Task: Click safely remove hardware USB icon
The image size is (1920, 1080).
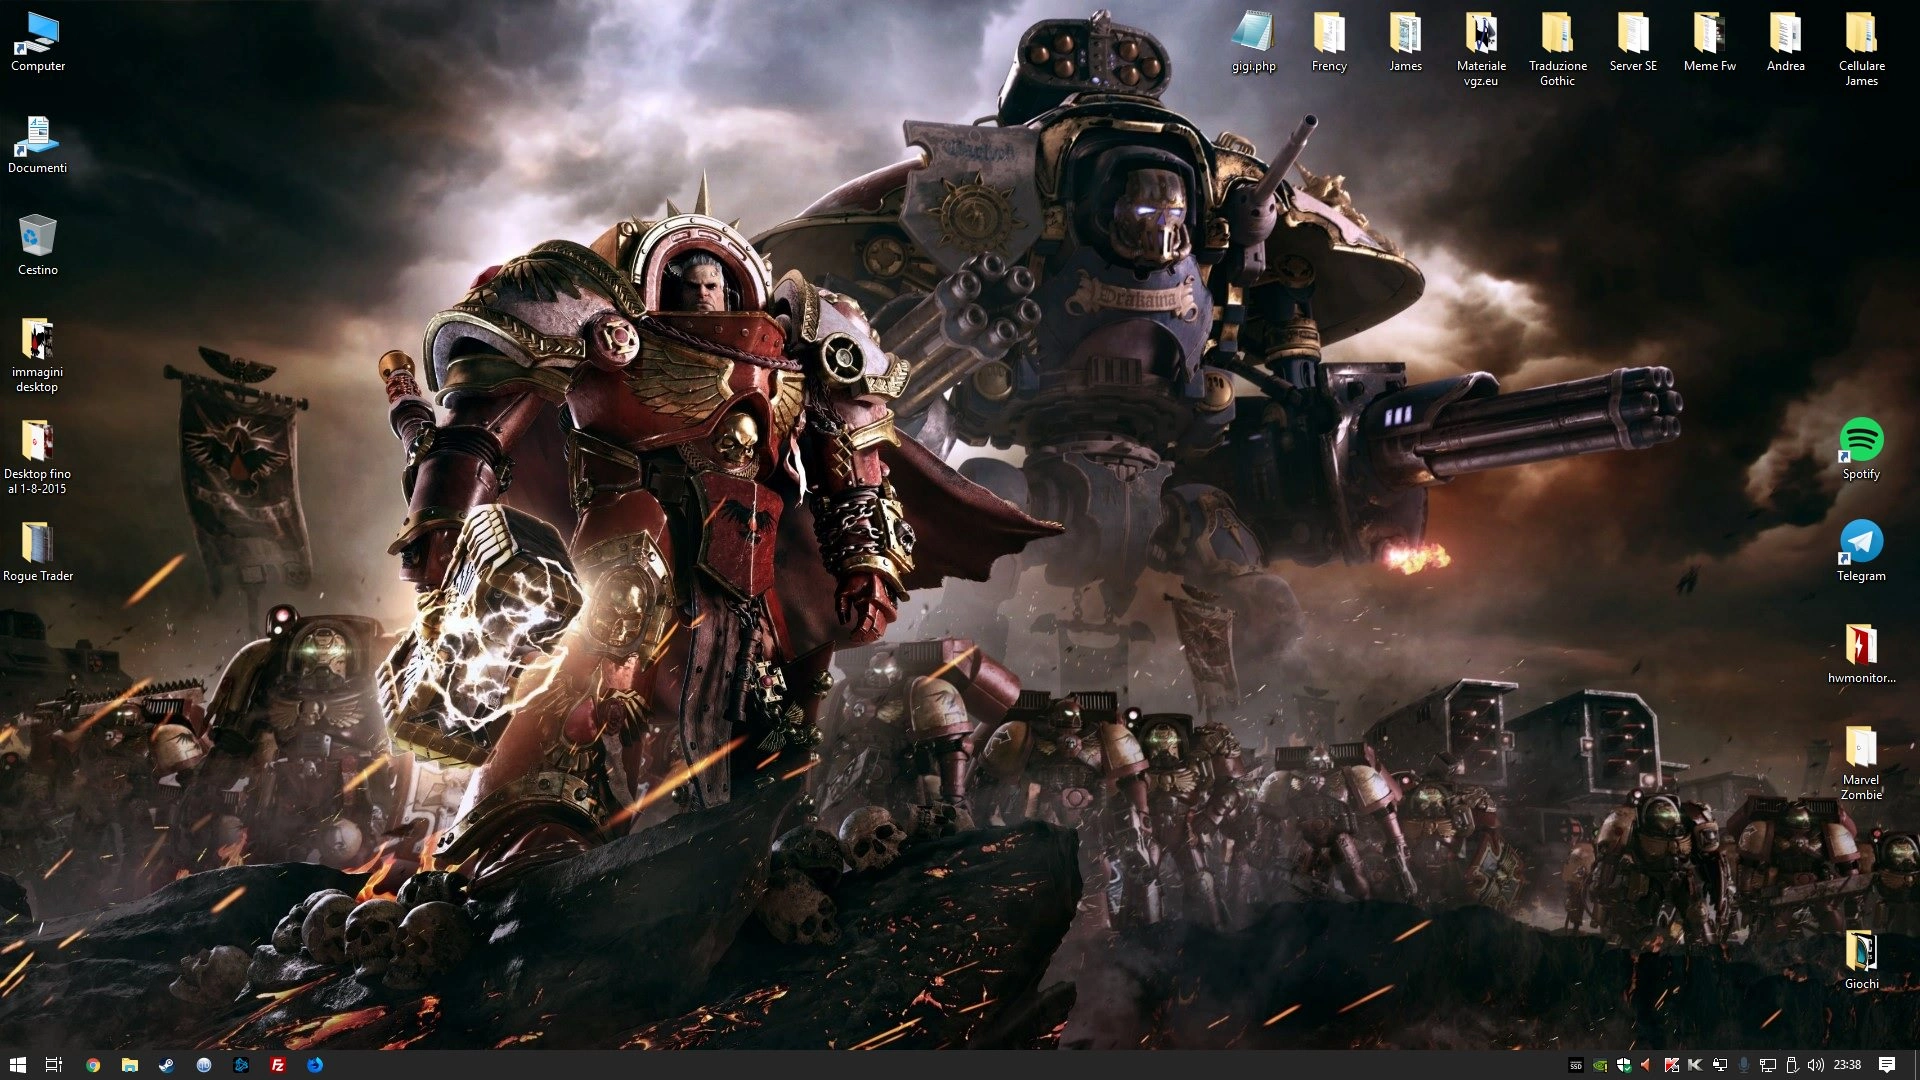Action: 1792,1065
